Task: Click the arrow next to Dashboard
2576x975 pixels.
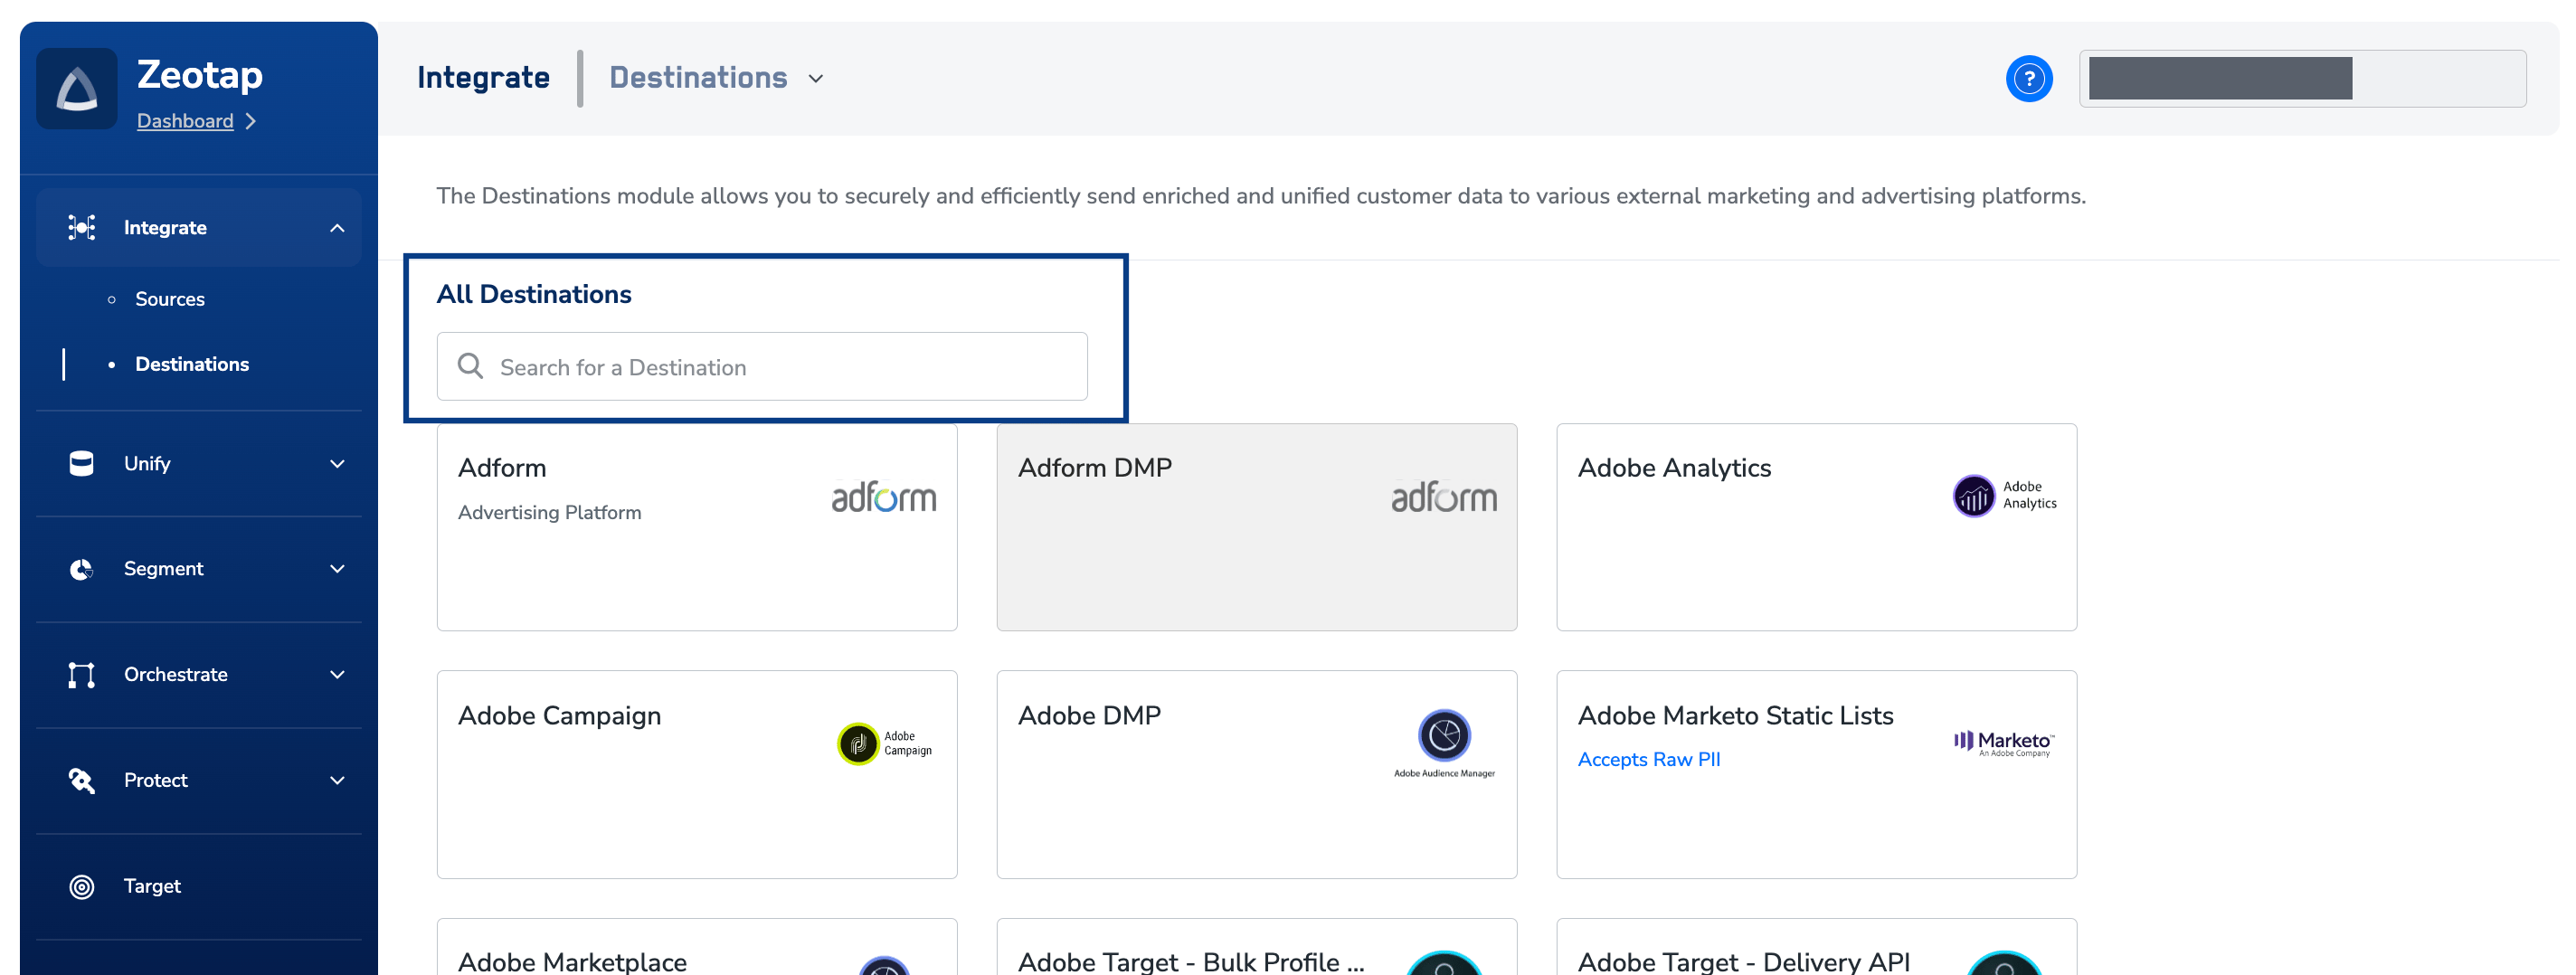Action: tap(251, 121)
